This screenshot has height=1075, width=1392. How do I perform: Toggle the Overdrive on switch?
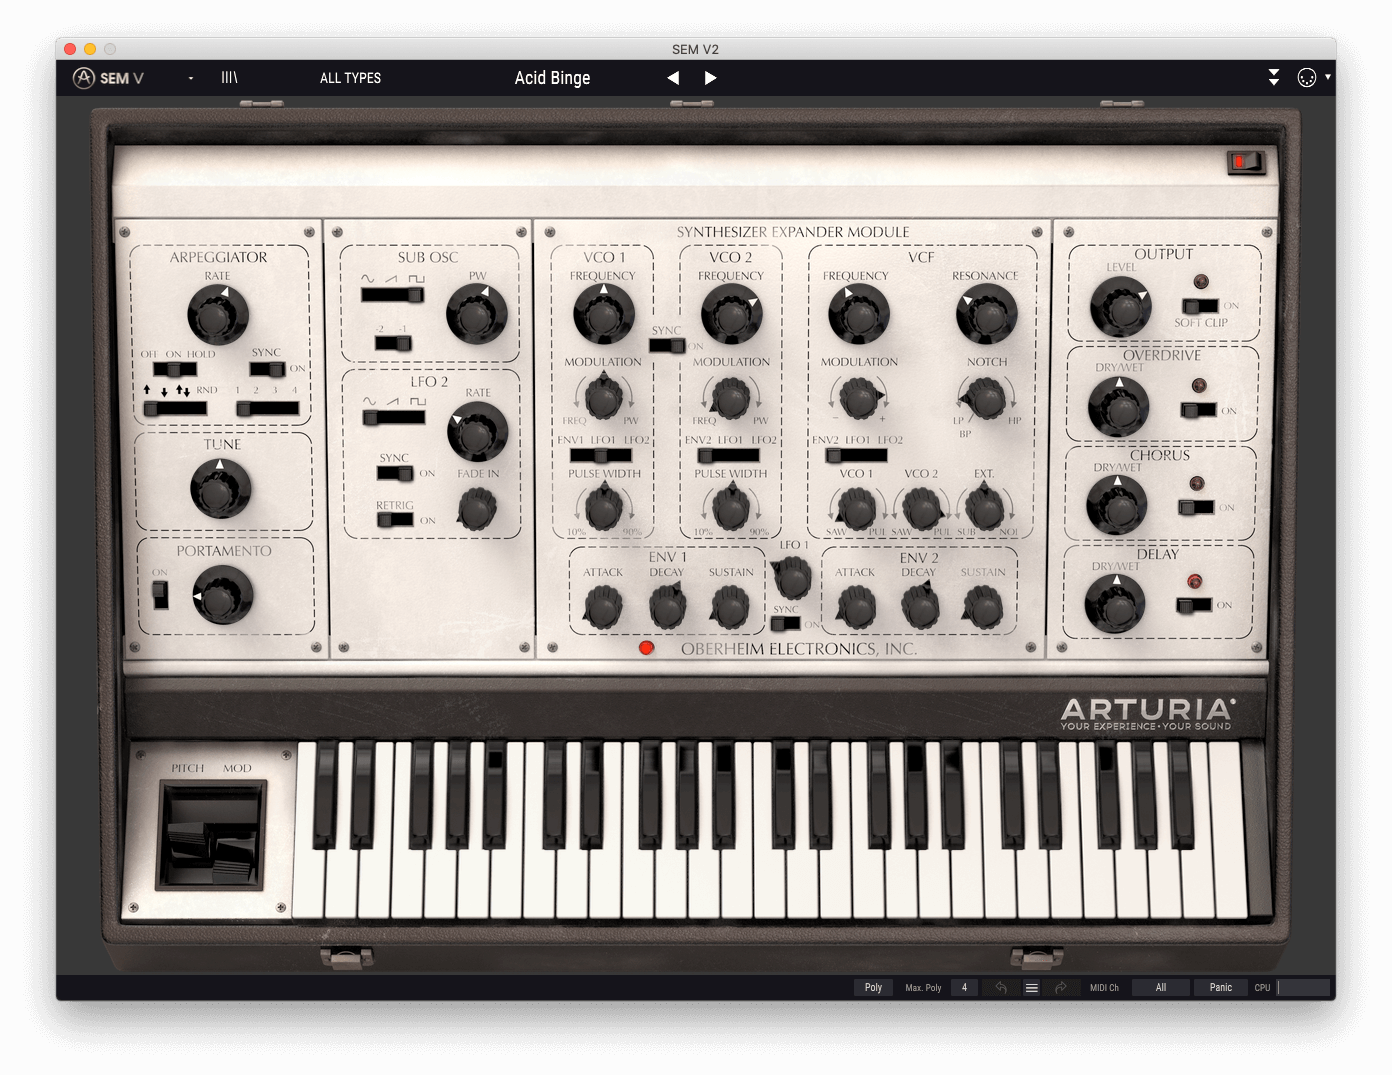(1199, 410)
